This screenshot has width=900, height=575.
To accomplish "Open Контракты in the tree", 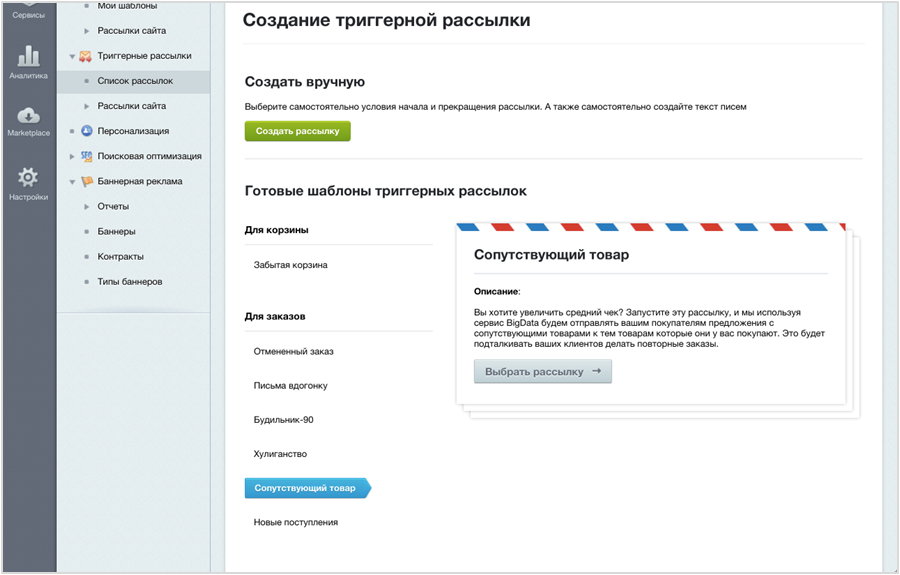I will click(121, 257).
